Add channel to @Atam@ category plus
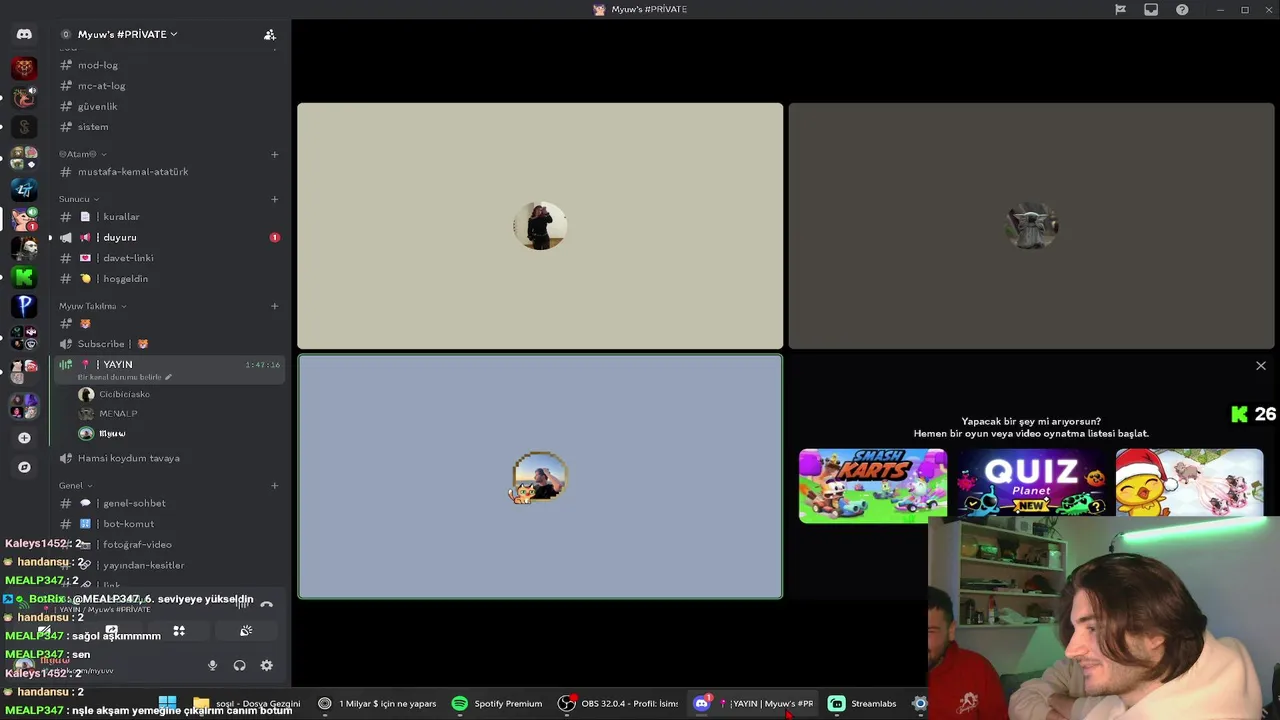1280x720 pixels. coord(274,154)
